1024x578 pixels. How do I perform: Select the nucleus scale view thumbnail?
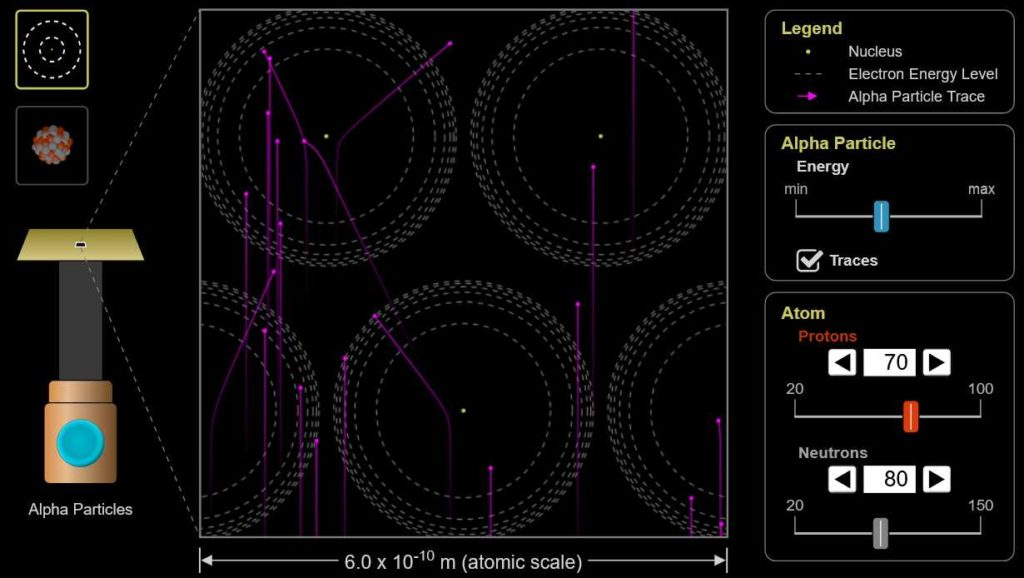52,145
